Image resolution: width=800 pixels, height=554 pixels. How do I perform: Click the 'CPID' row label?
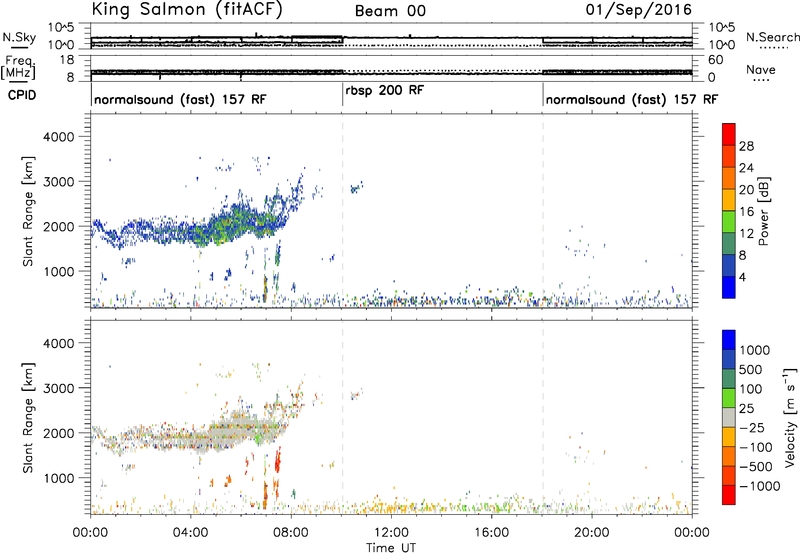pos(22,95)
